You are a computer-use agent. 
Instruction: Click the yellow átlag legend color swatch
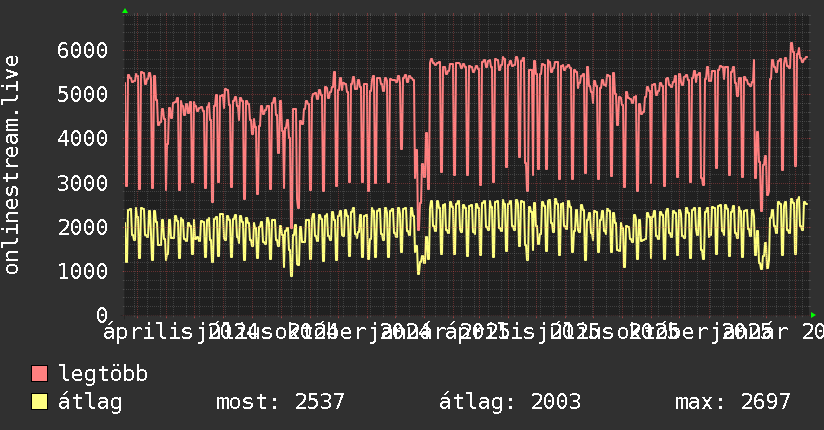click(x=39, y=402)
